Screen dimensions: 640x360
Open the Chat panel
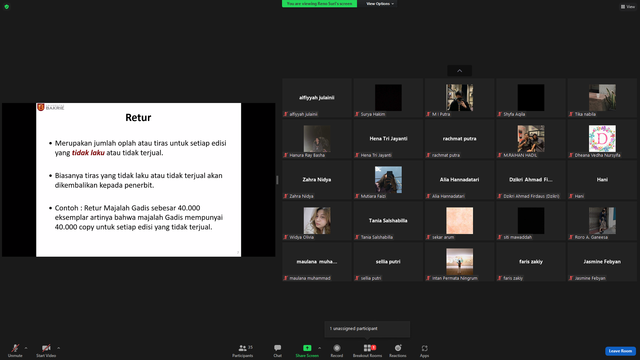click(x=278, y=350)
